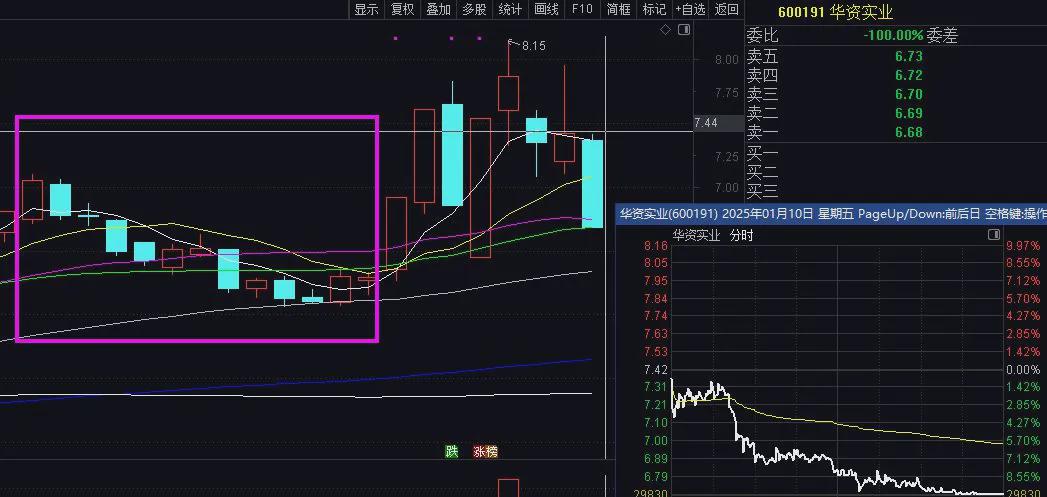
Task: Click the 7.75 axis price label
Action: click(726, 92)
